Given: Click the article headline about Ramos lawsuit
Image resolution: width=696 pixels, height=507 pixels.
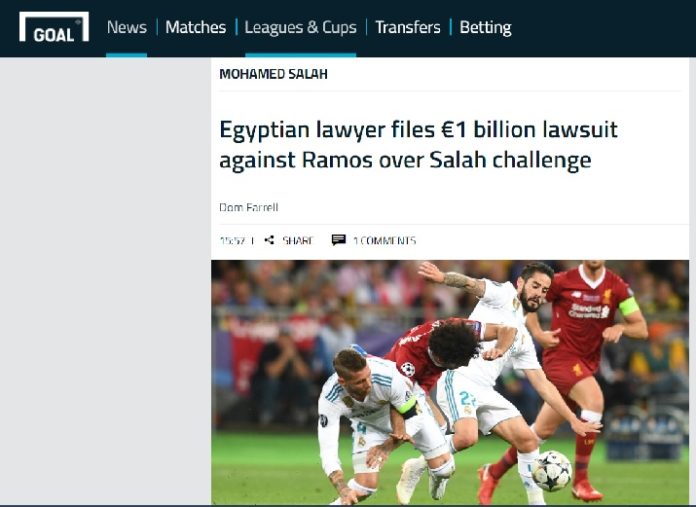Looking at the screenshot, I should click(x=418, y=144).
